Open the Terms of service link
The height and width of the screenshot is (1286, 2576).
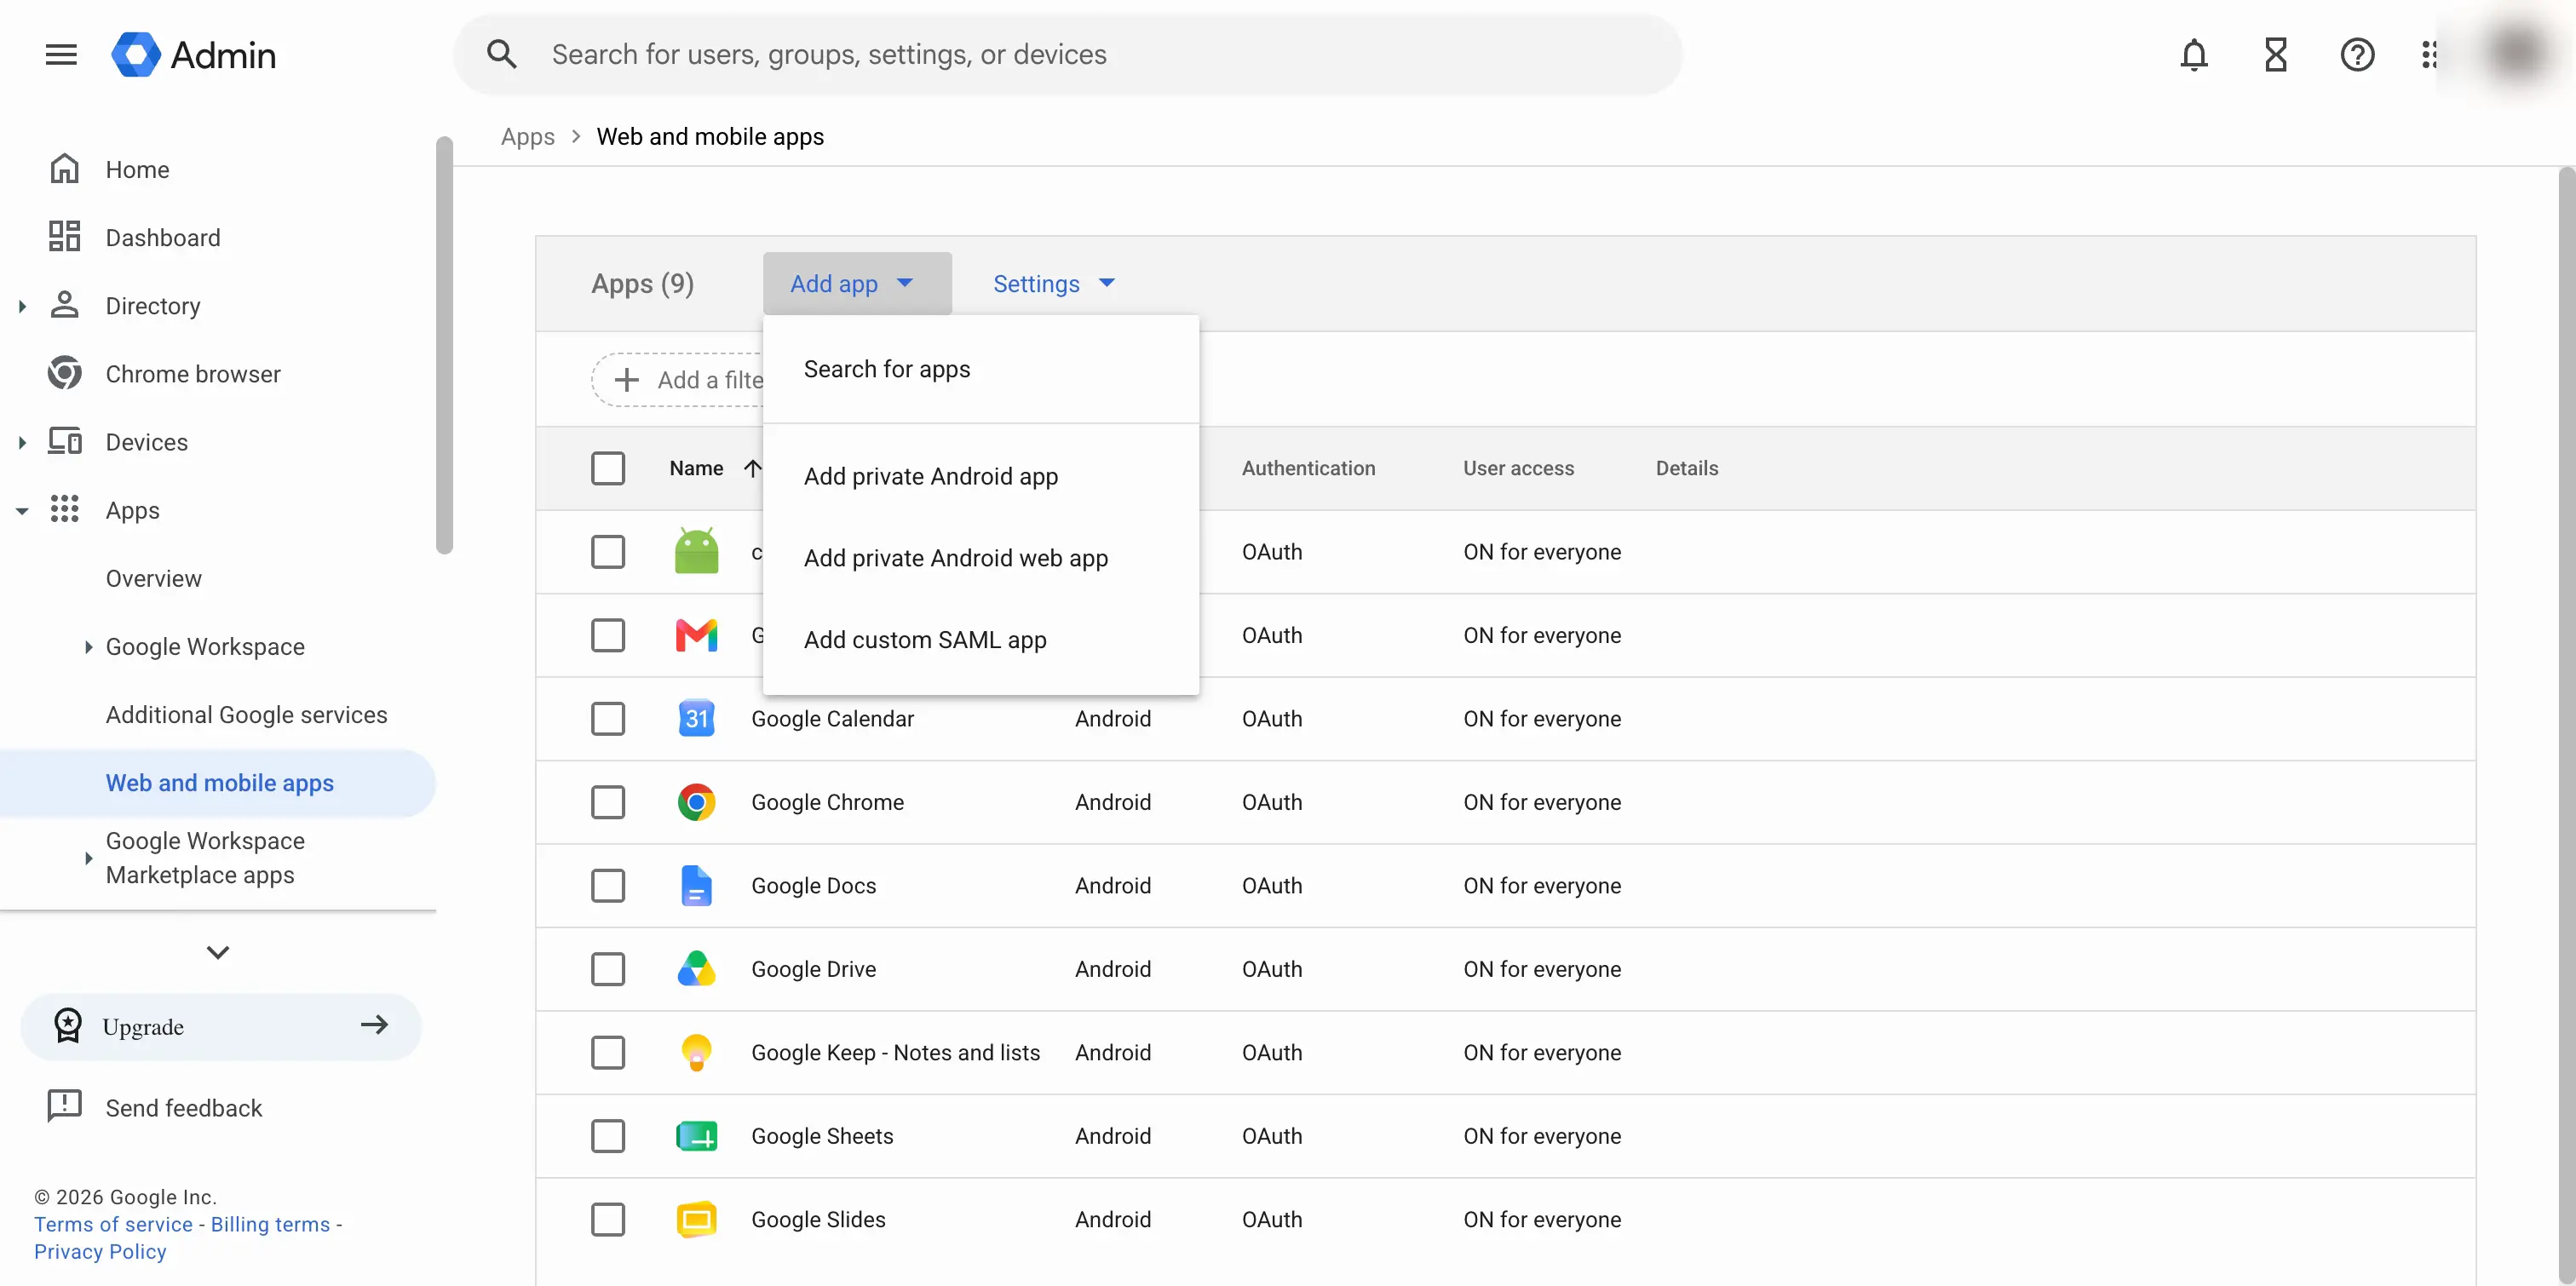point(113,1223)
